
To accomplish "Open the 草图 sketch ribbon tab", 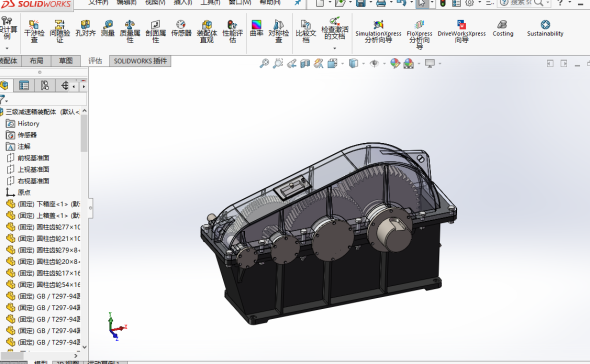I will (65, 61).
